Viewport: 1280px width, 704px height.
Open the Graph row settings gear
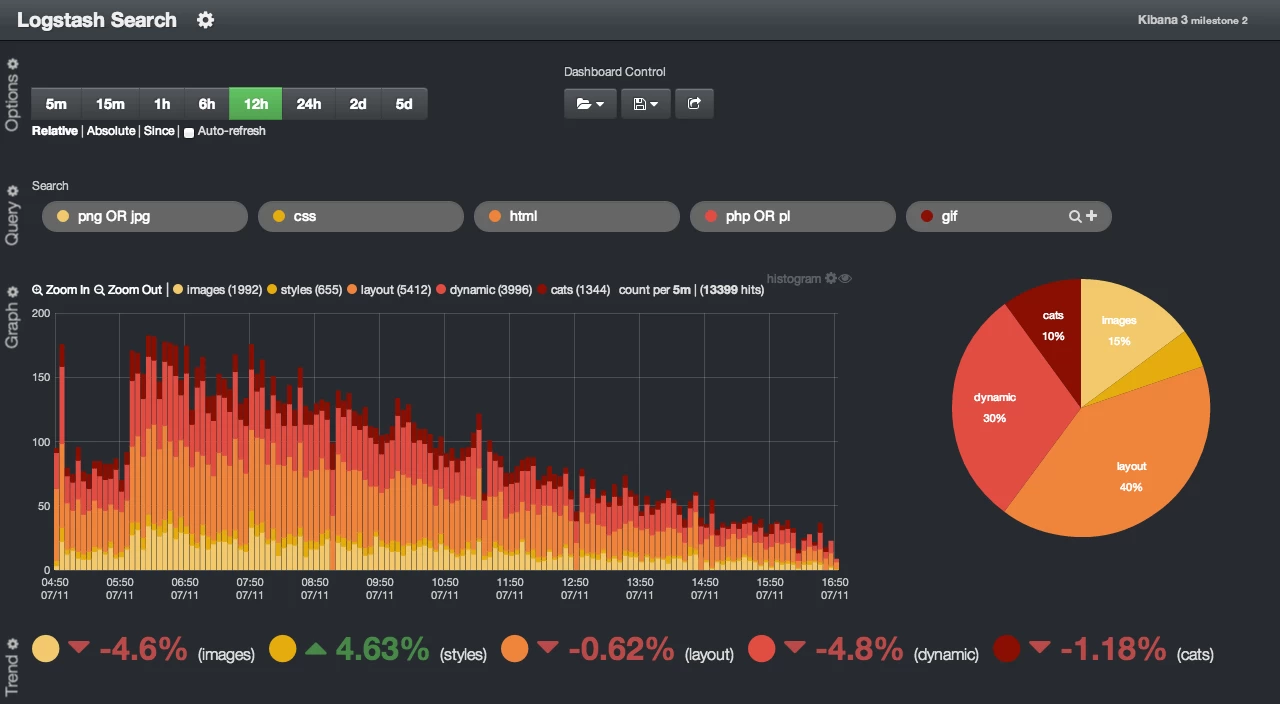(13, 292)
